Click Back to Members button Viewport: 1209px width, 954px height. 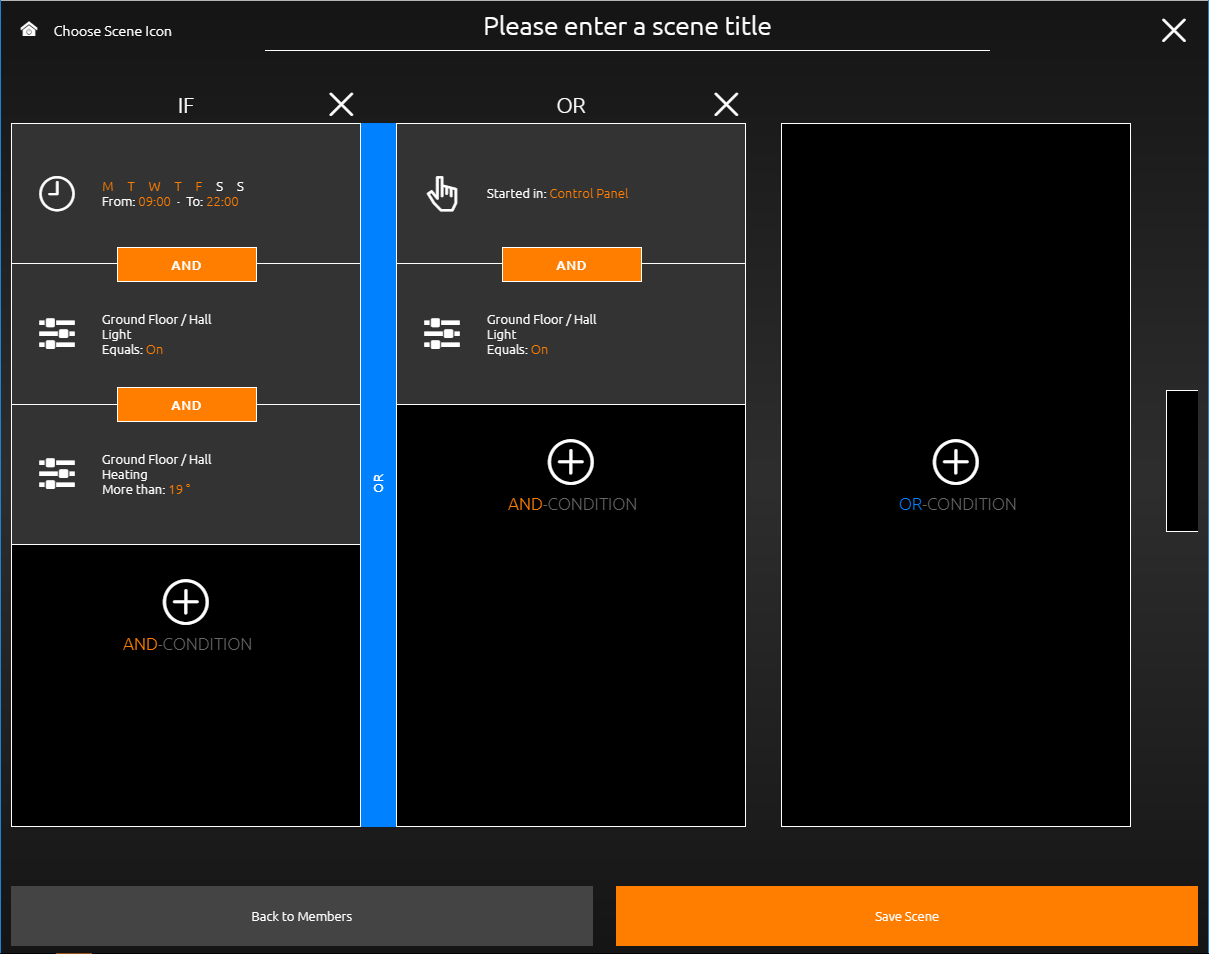click(302, 916)
